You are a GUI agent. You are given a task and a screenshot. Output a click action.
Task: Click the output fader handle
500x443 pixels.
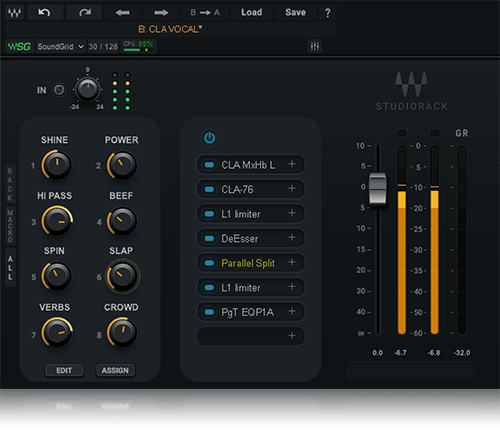click(x=378, y=188)
